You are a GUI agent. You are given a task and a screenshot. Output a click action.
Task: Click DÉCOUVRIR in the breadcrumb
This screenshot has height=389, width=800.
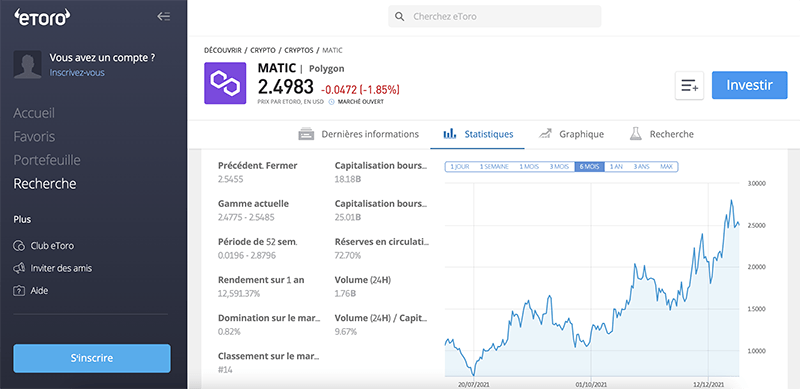tap(222, 51)
